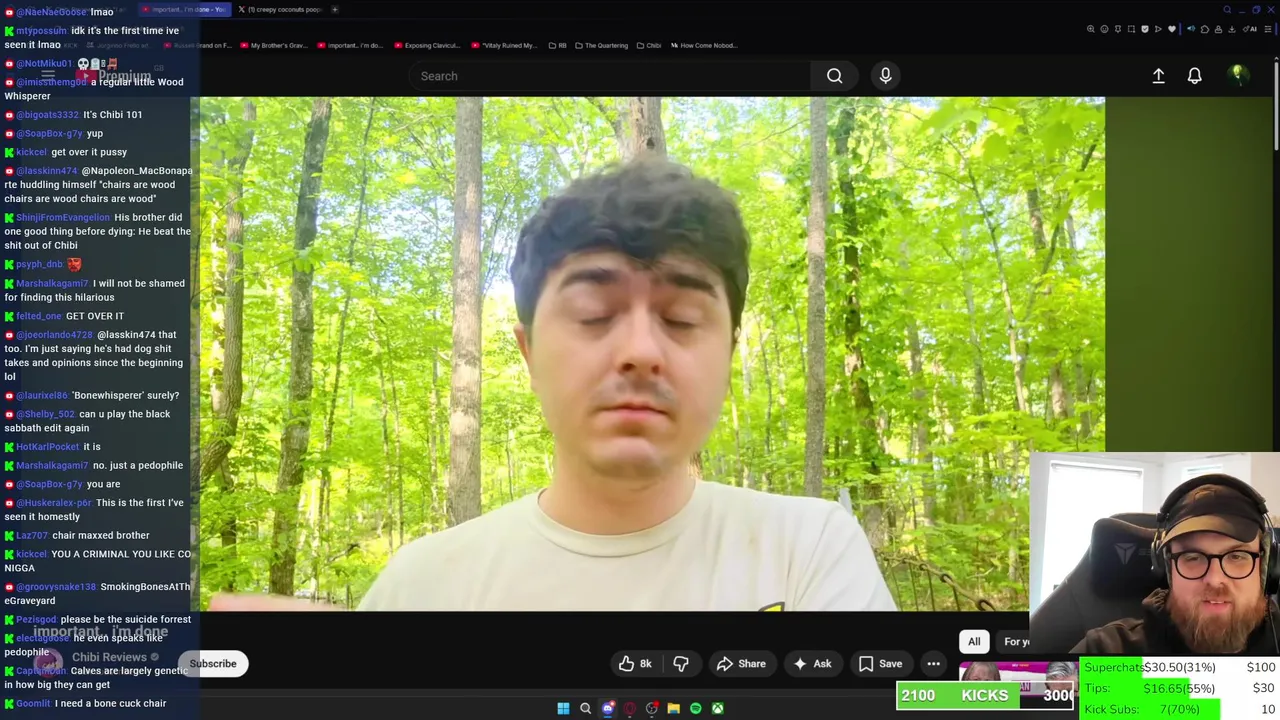Select the 'All' filter chip

click(974, 642)
